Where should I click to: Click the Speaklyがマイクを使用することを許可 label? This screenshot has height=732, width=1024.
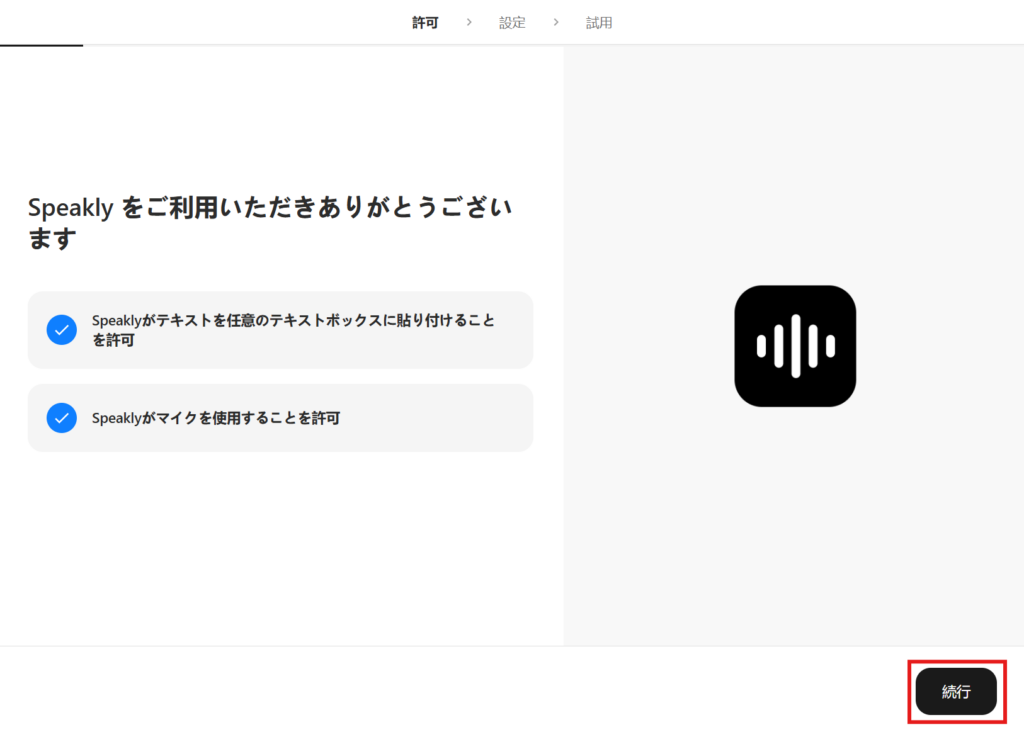[216, 418]
